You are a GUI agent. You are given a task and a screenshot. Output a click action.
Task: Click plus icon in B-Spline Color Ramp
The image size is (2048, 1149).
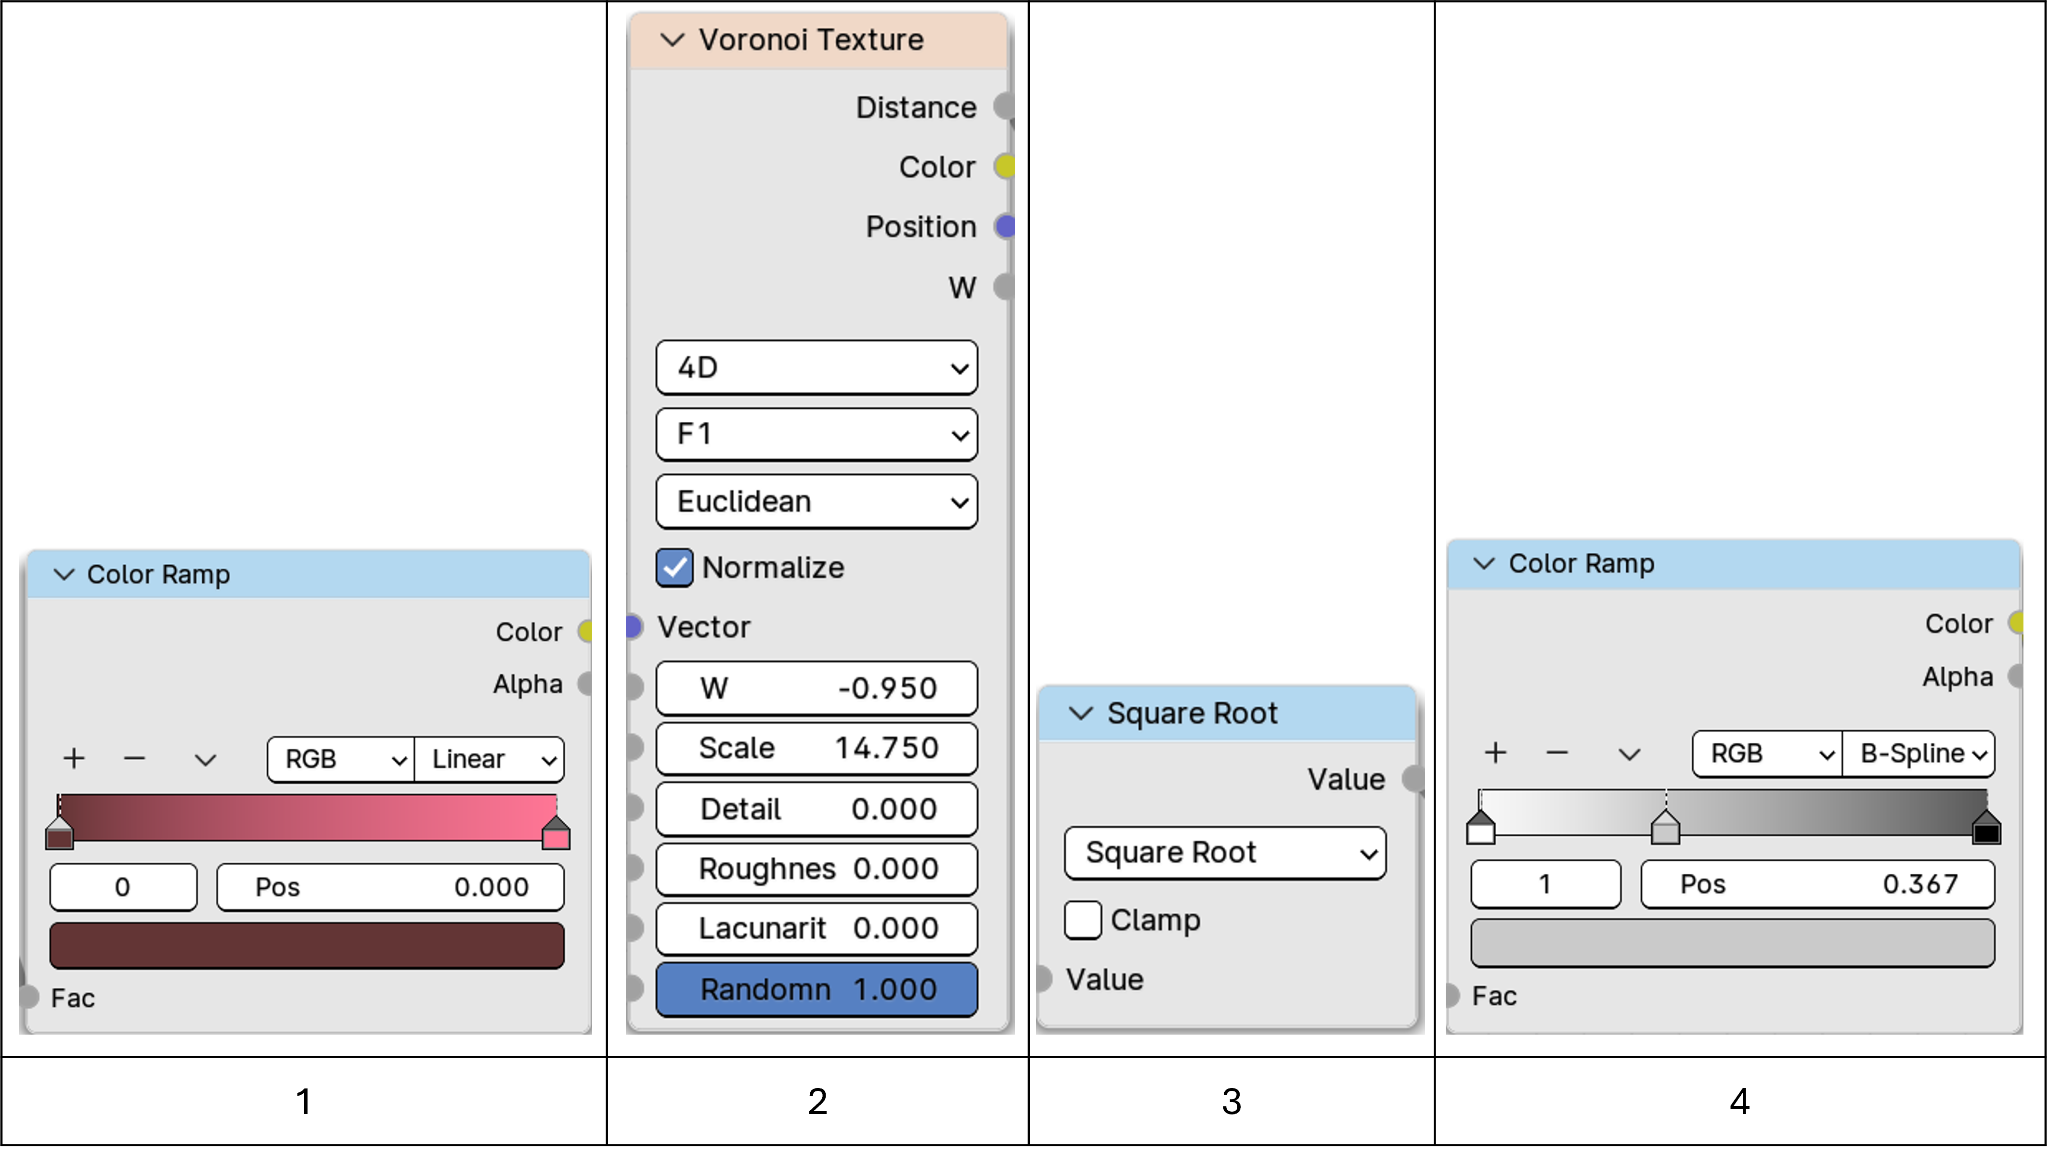[1495, 753]
